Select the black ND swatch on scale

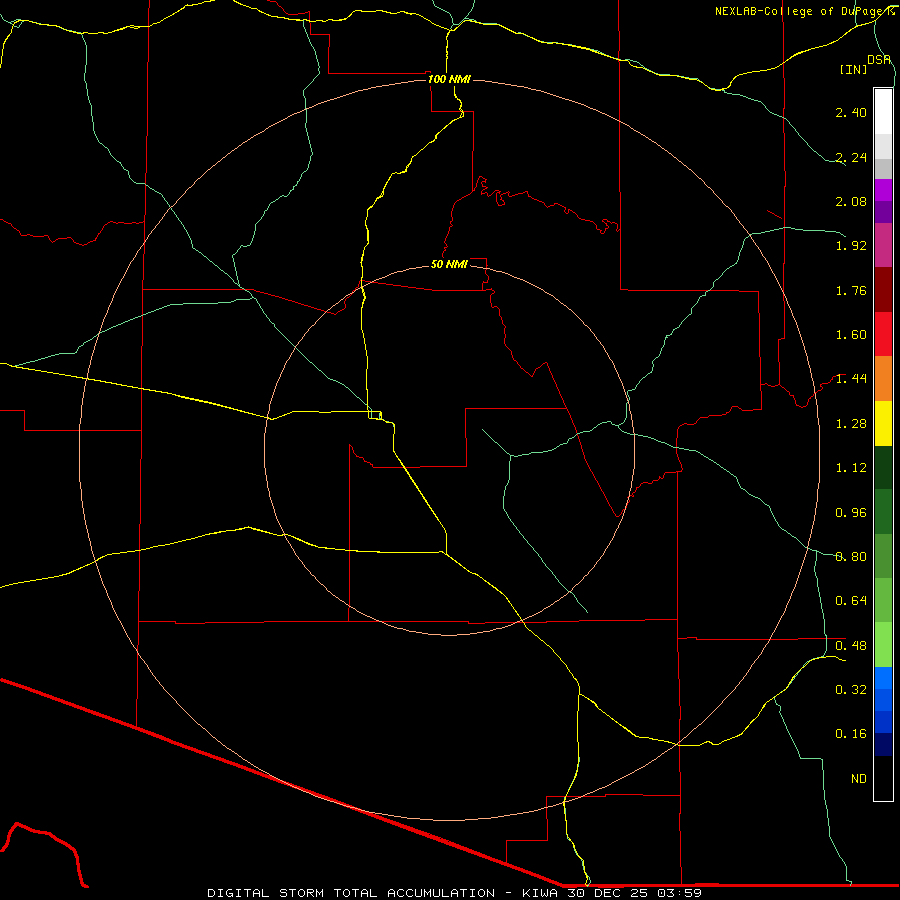883,778
